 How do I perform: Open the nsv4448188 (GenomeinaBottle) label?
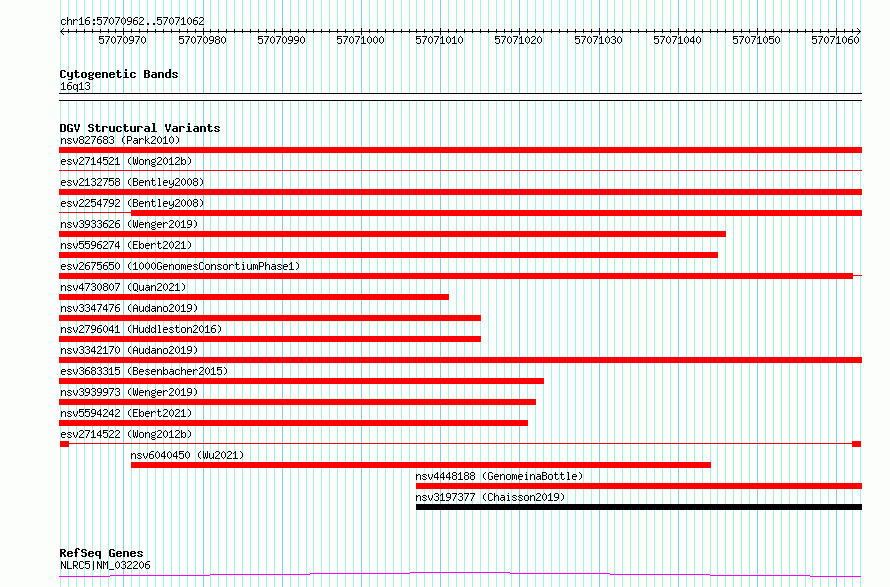(499, 476)
